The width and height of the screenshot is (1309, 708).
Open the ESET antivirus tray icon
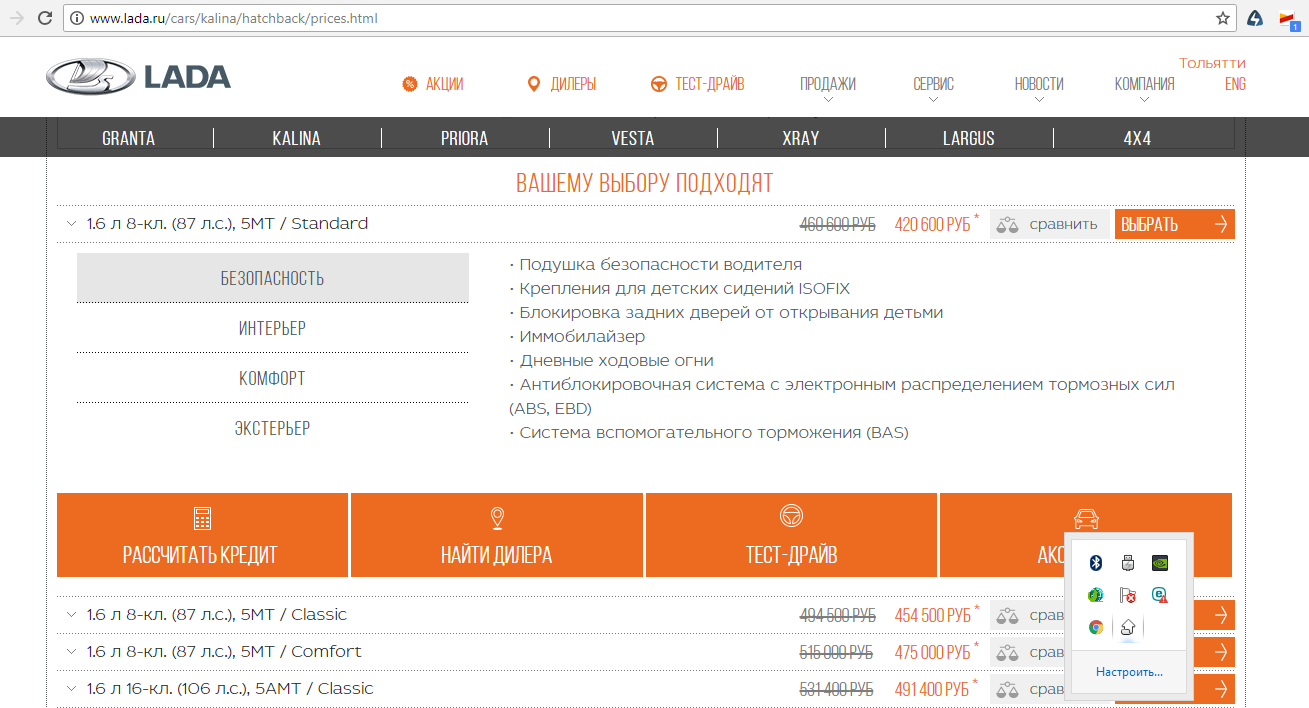click(1159, 595)
